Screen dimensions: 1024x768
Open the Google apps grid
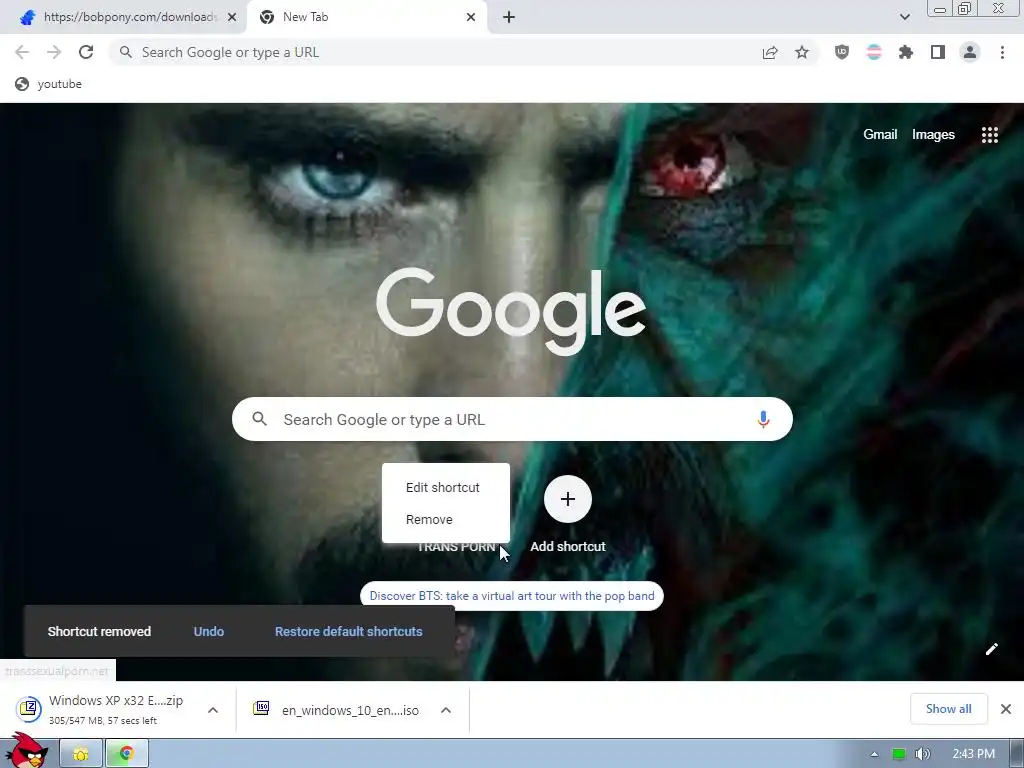pos(989,135)
